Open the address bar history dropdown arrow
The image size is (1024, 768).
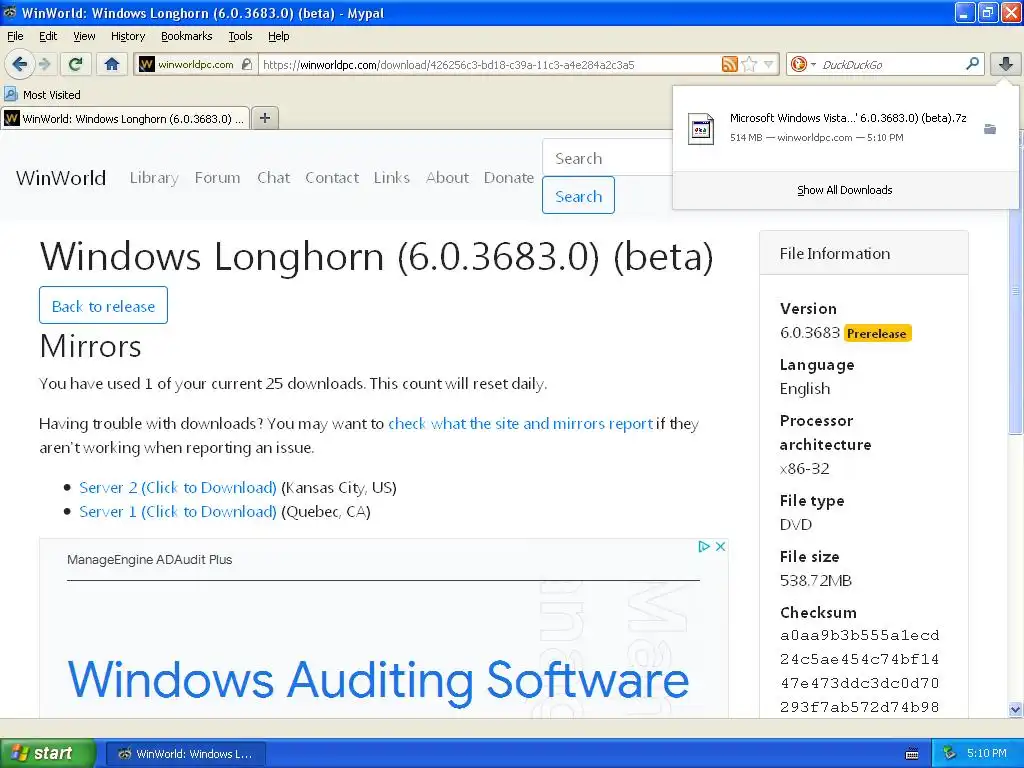(x=769, y=64)
